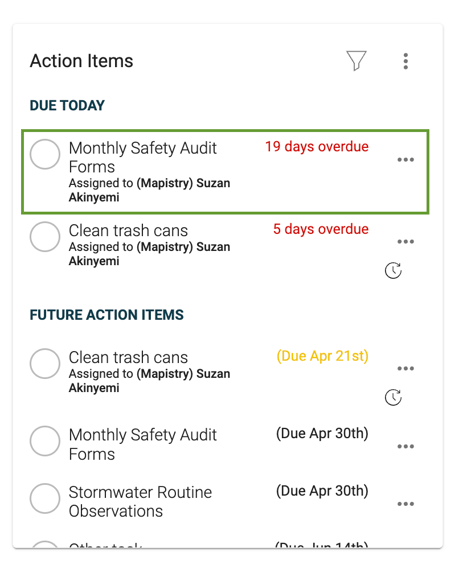
Task: Tick the circle for Monthly Safety Audit Forms Apr 30th
Action: 45,441
